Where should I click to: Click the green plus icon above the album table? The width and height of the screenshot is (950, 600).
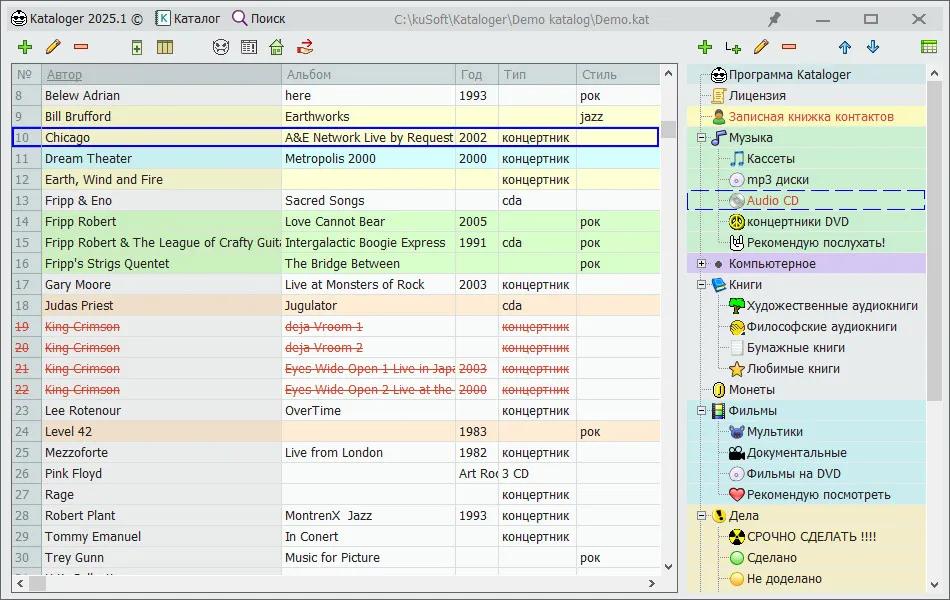[x=25, y=47]
